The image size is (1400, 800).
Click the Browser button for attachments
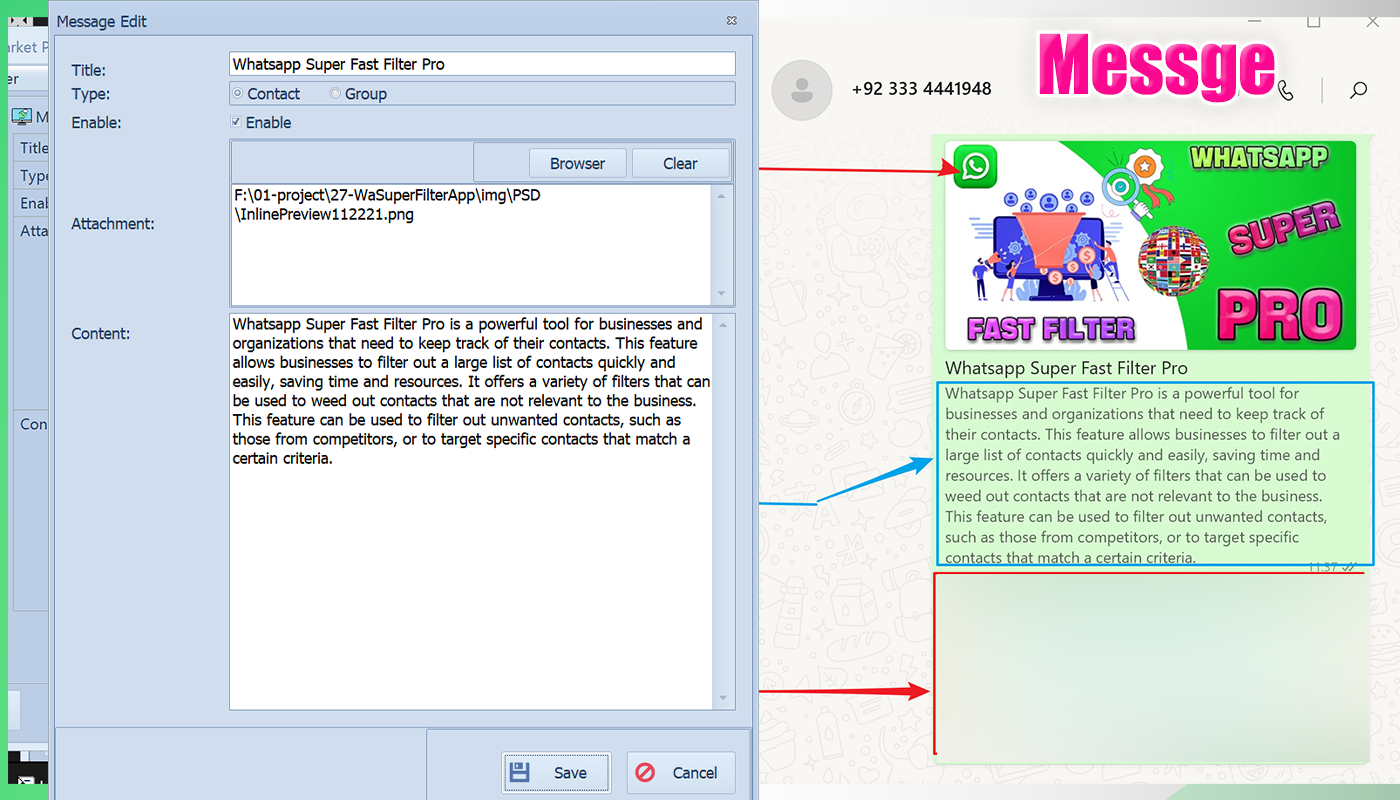point(577,163)
